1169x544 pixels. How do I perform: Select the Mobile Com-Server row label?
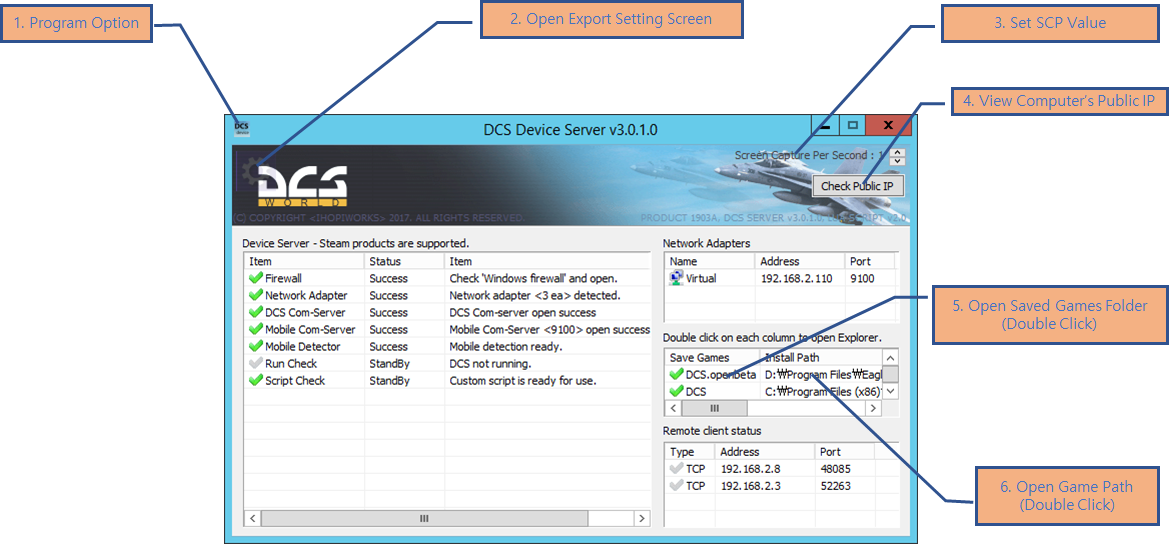[x=310, y=329]
